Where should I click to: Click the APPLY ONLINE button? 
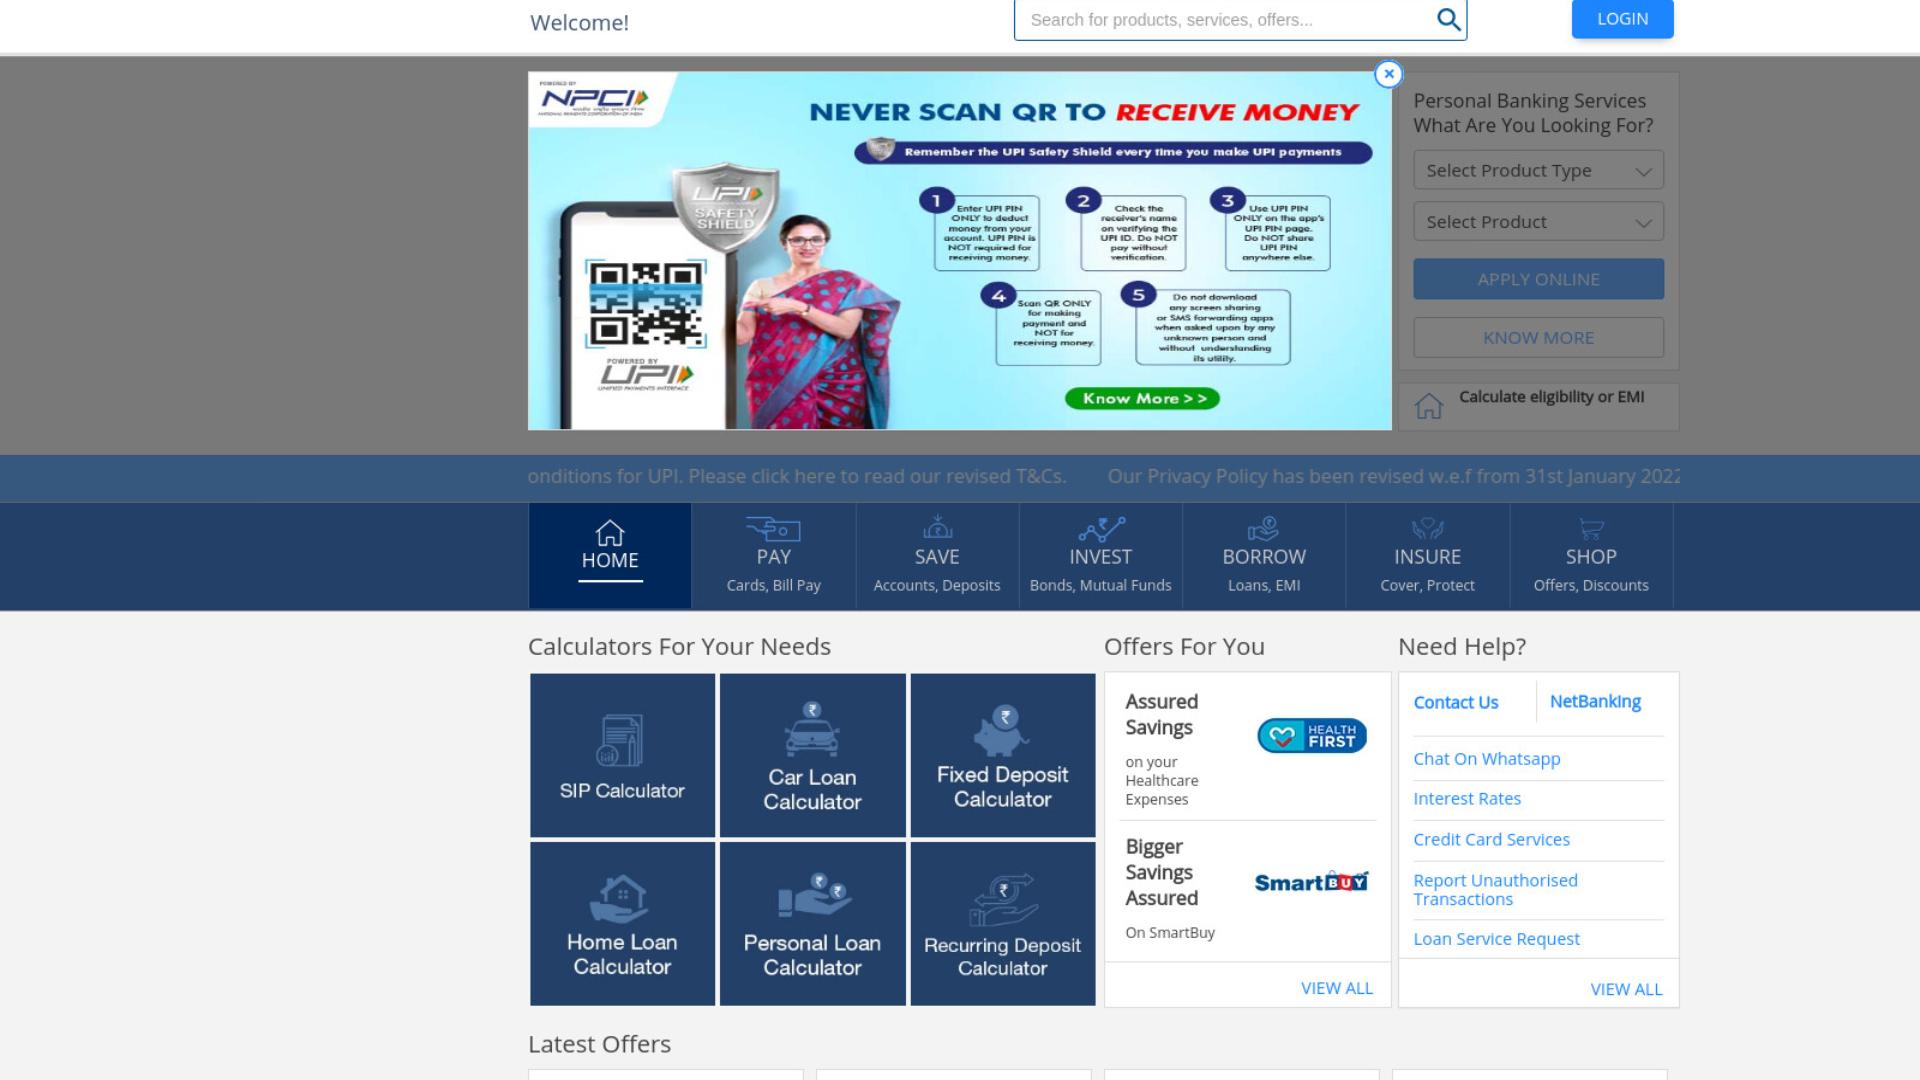click(x=1538, y=279)
